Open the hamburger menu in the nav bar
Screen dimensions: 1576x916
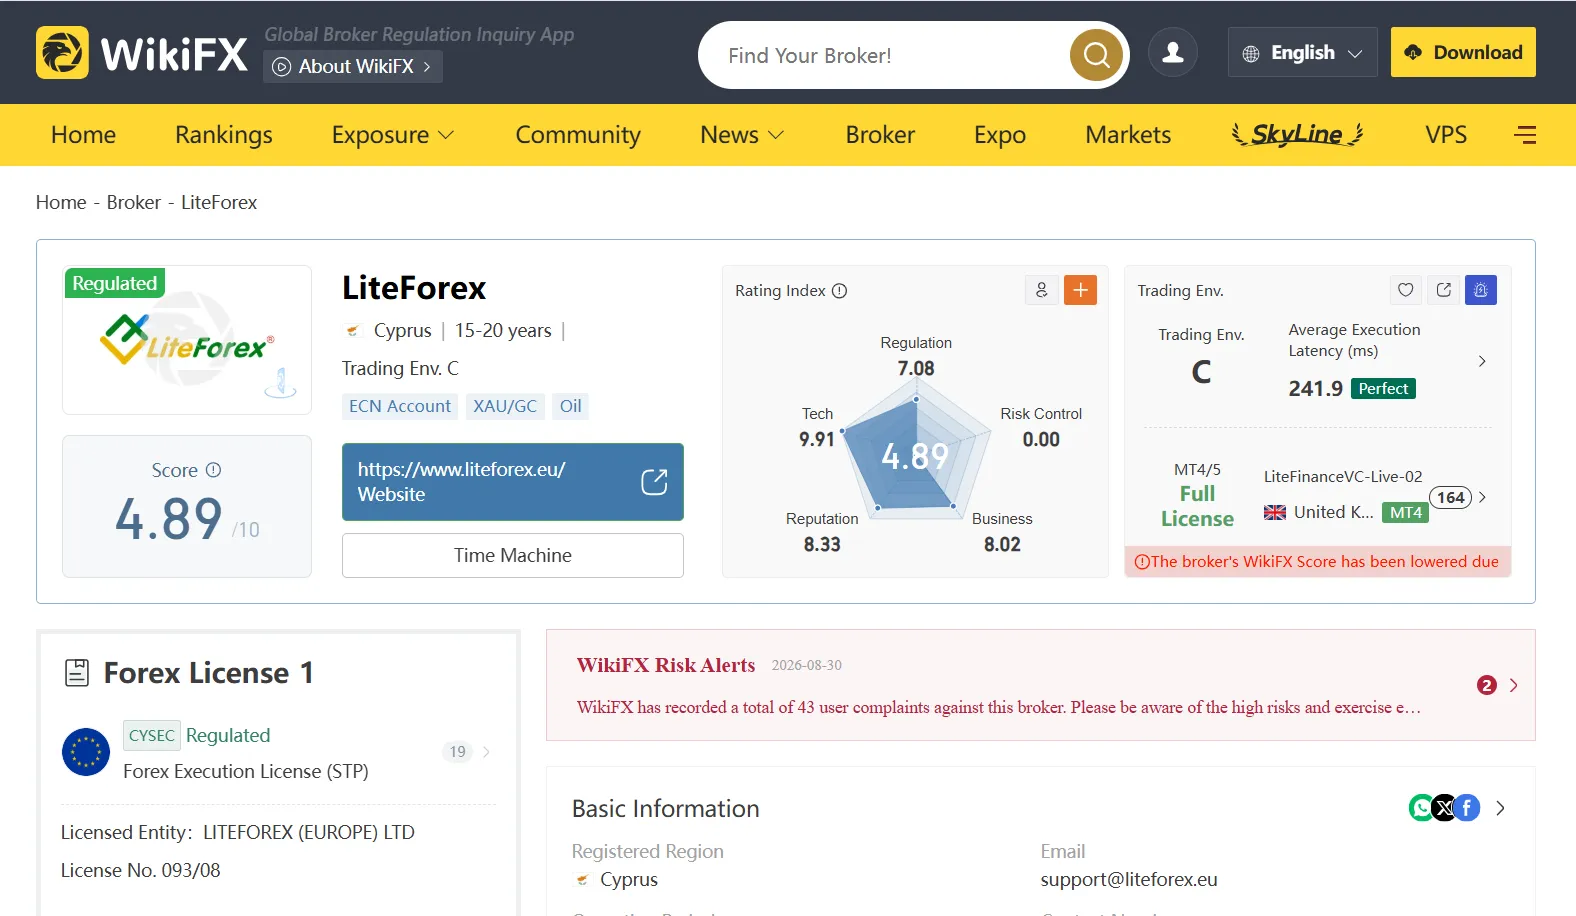click(x=1525, y=135)
